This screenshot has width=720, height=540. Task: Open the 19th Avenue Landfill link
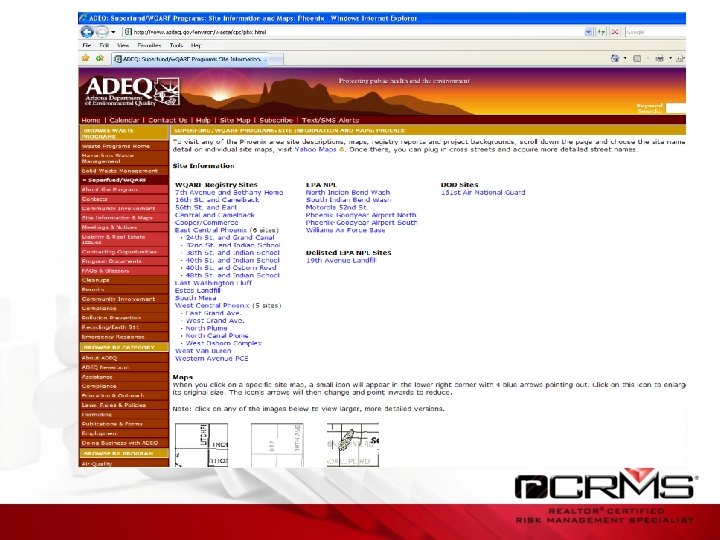click(341, 260)
